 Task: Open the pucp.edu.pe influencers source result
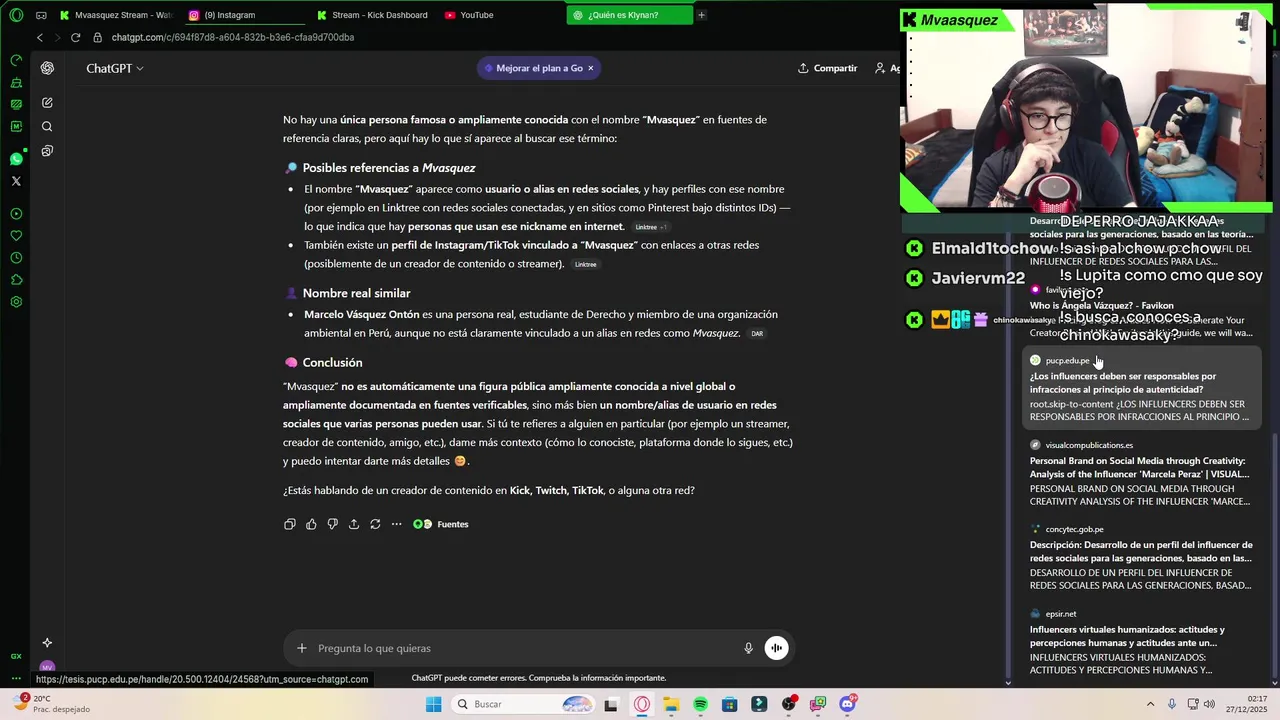tap(1140, 389)
